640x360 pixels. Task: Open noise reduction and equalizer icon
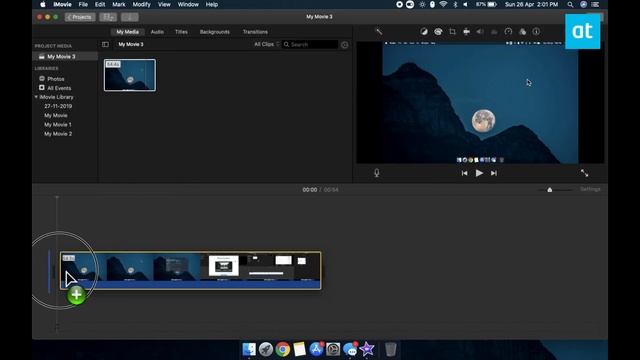point(494,31)
